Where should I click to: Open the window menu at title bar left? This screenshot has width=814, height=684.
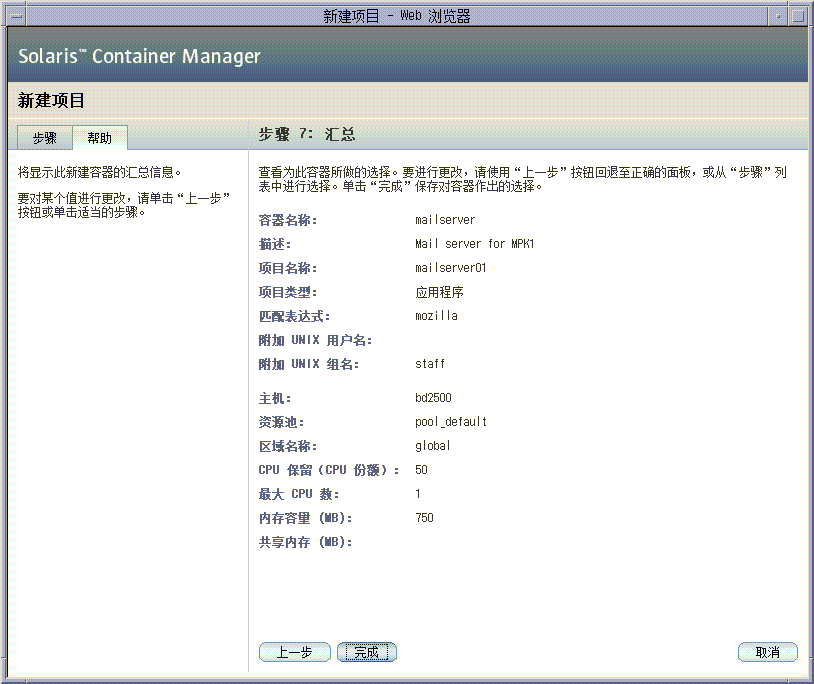click(16, 16)
